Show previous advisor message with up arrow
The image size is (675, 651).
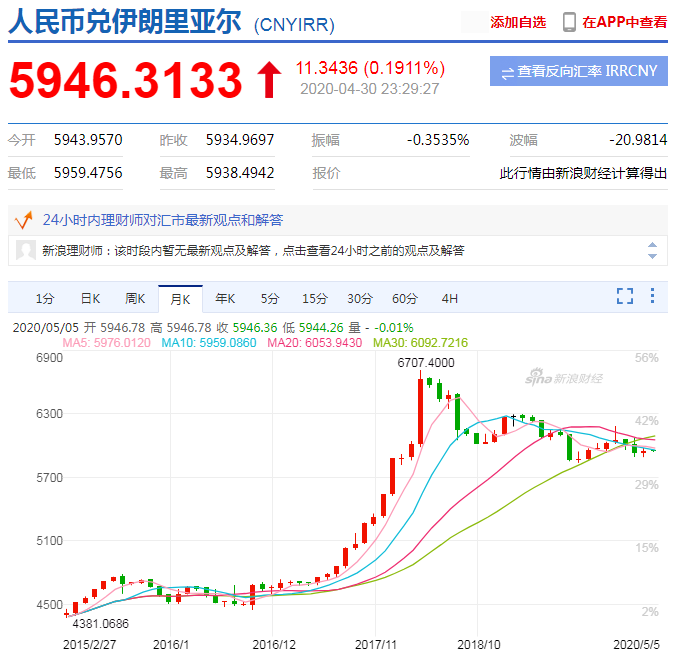click(x=653, y=245)
